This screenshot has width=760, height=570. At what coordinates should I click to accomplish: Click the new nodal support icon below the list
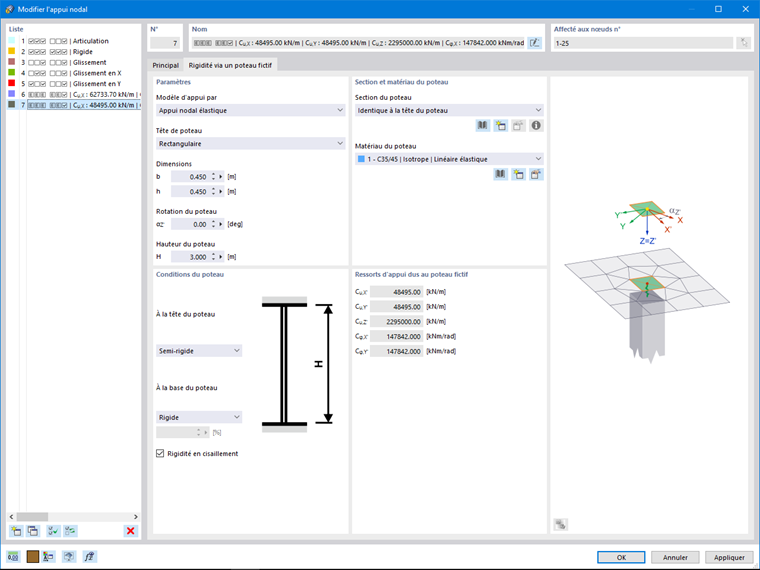coord(16,531)
